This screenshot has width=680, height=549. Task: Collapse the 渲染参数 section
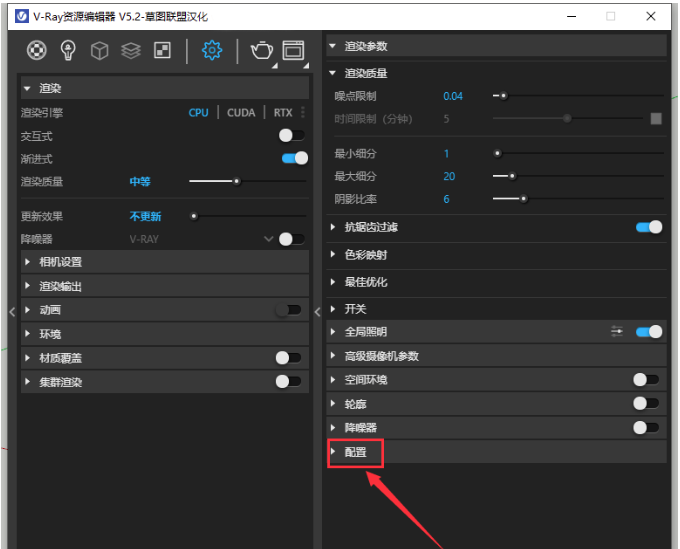click(x=497, y=46)
